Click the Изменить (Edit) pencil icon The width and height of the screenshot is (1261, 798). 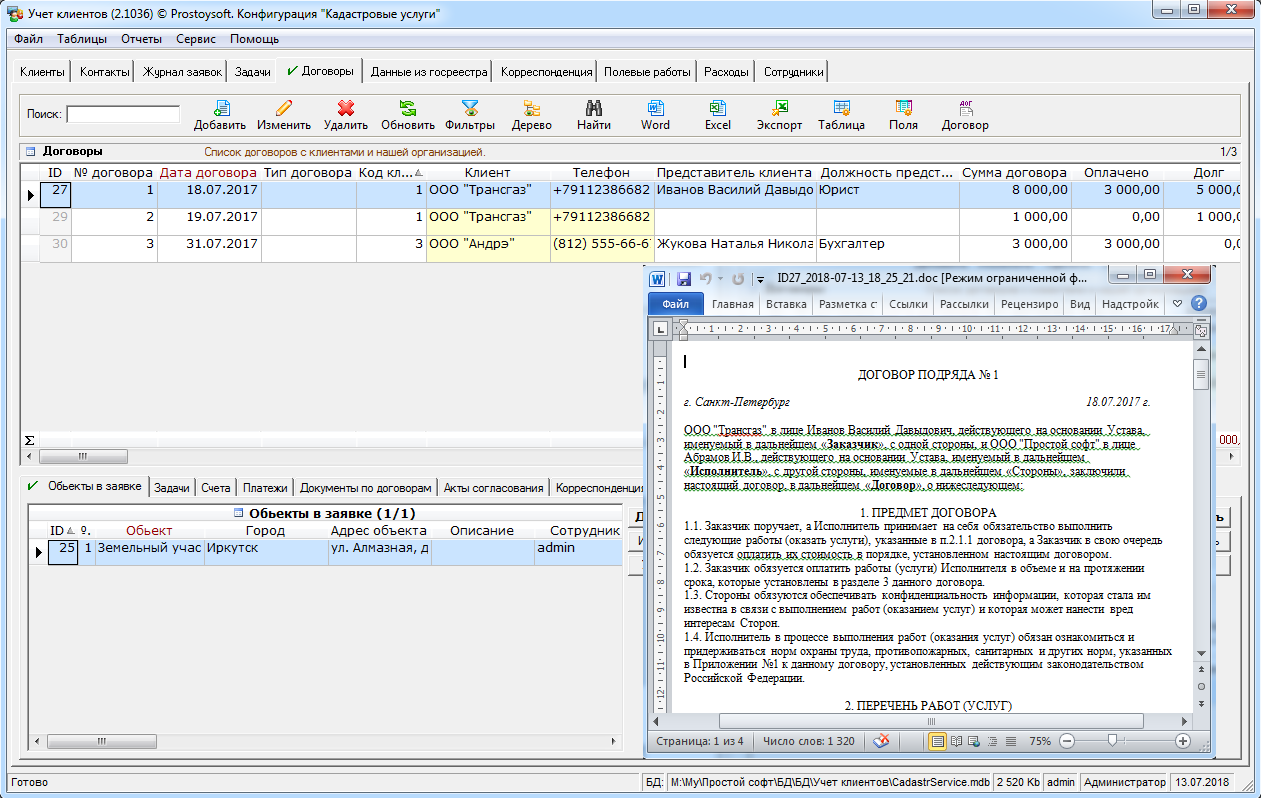[283, 109]
